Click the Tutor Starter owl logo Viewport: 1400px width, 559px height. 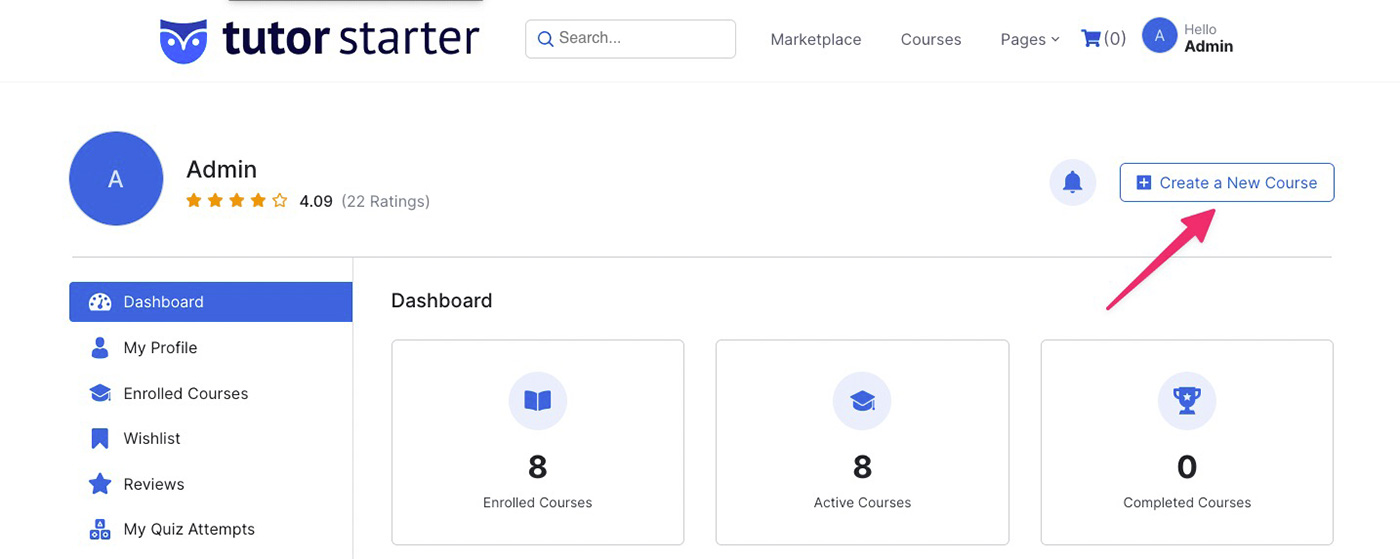coord(184,40)
